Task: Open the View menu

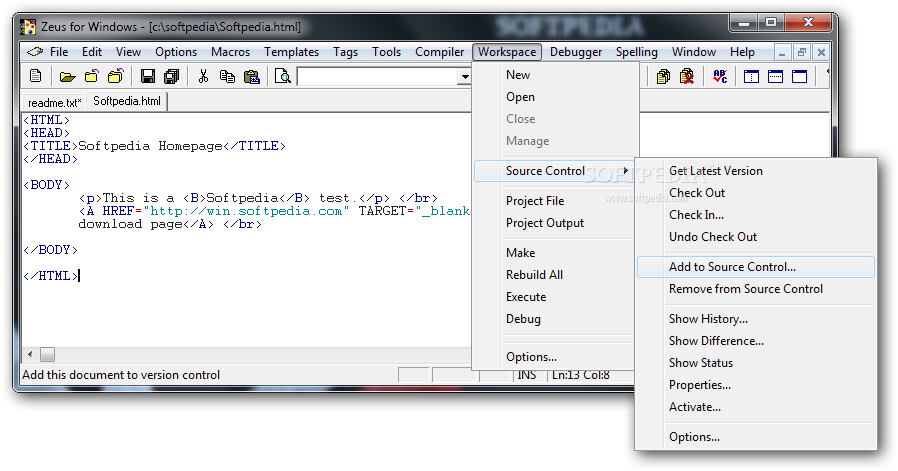Action: click(128, 52)
